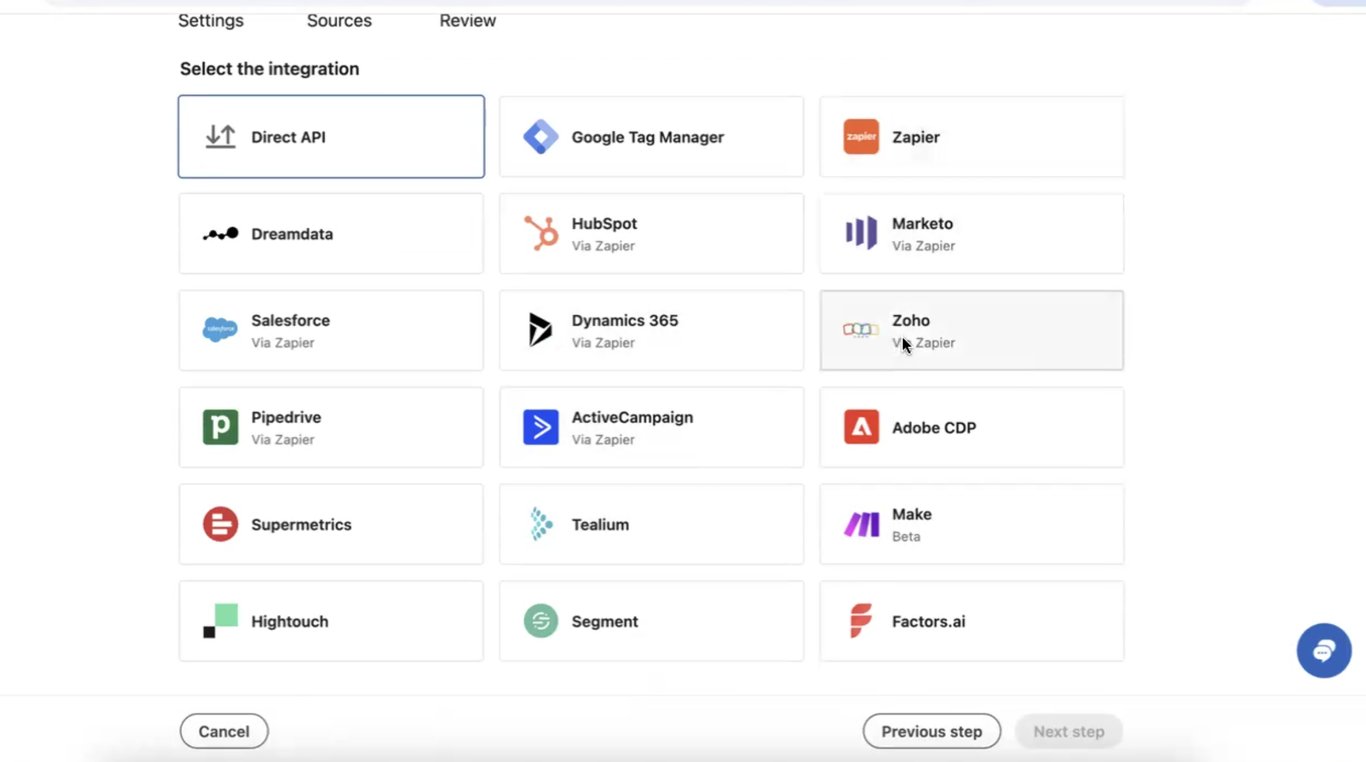Pick the ActiveCampaign integration name
Viewport: 1366px width, 762px height.
pos(632,418)
